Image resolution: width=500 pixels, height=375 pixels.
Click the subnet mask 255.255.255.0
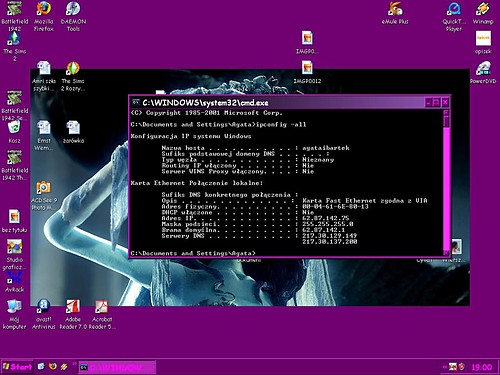pyautogui.click(x=328, y=224)
